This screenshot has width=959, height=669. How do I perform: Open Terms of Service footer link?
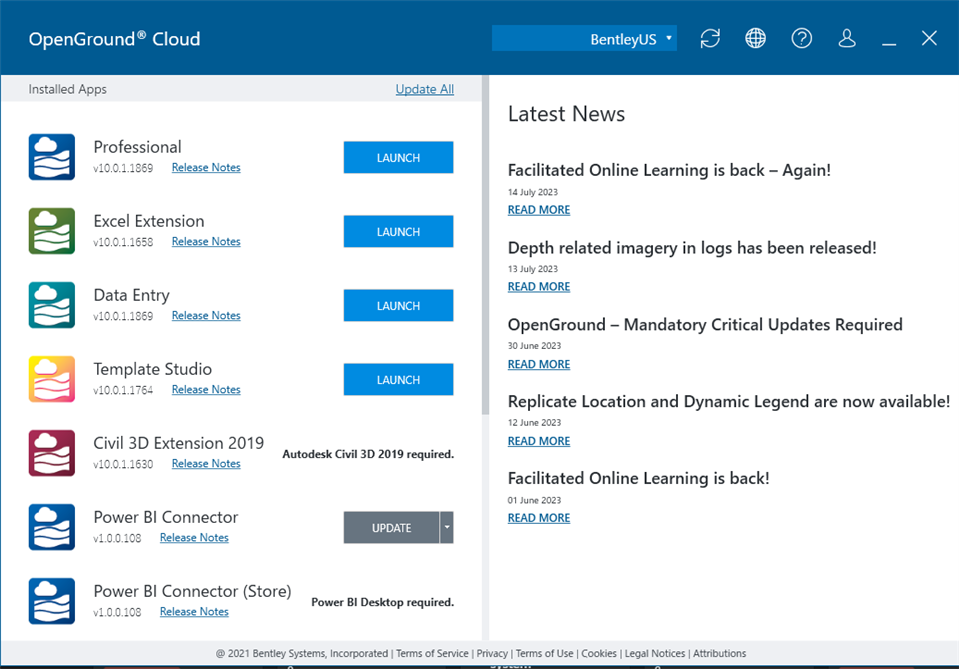point(432,653)
